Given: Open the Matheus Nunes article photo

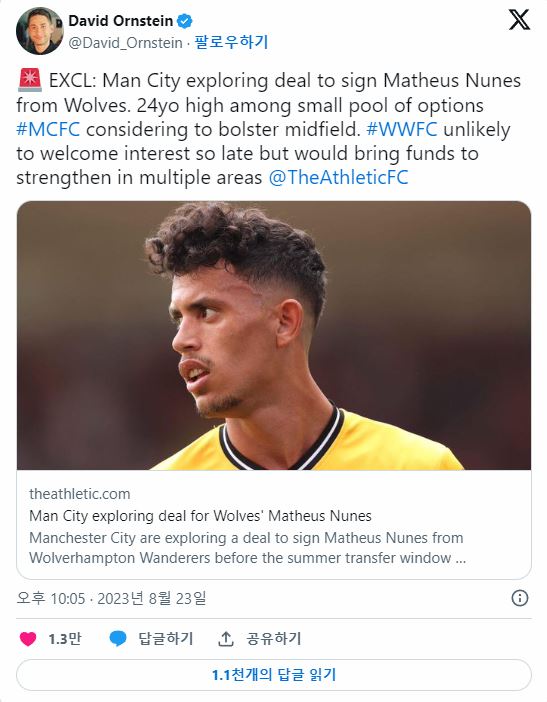Looking at the screenshot, I should [x=274, y=335].
